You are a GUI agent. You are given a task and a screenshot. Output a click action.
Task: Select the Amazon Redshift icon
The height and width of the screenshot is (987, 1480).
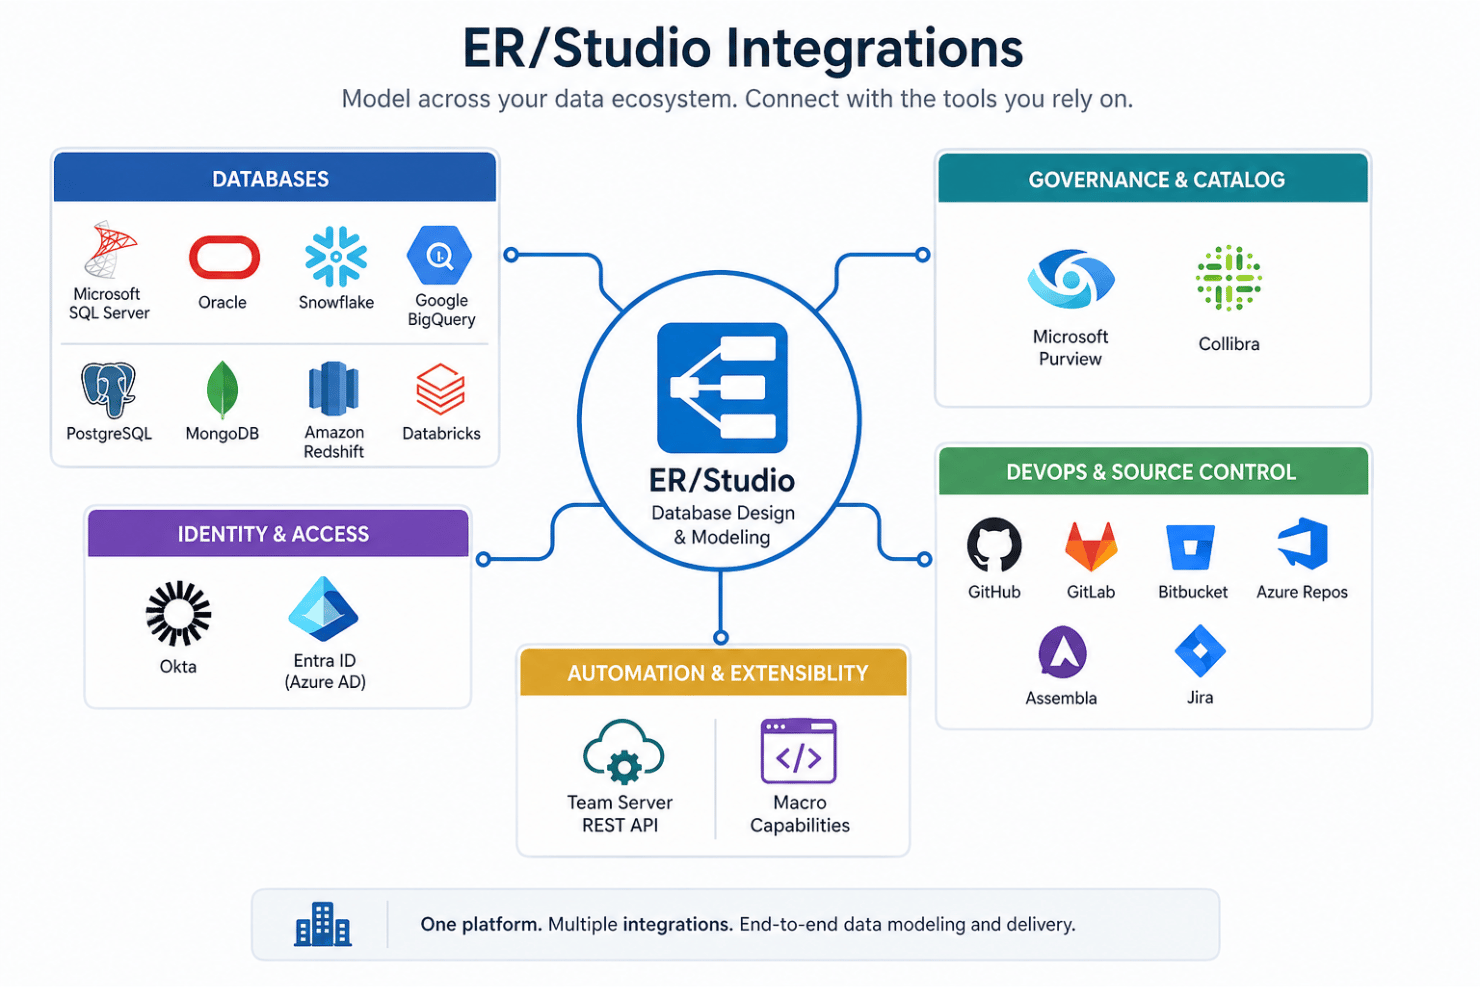tap(334, 388)
